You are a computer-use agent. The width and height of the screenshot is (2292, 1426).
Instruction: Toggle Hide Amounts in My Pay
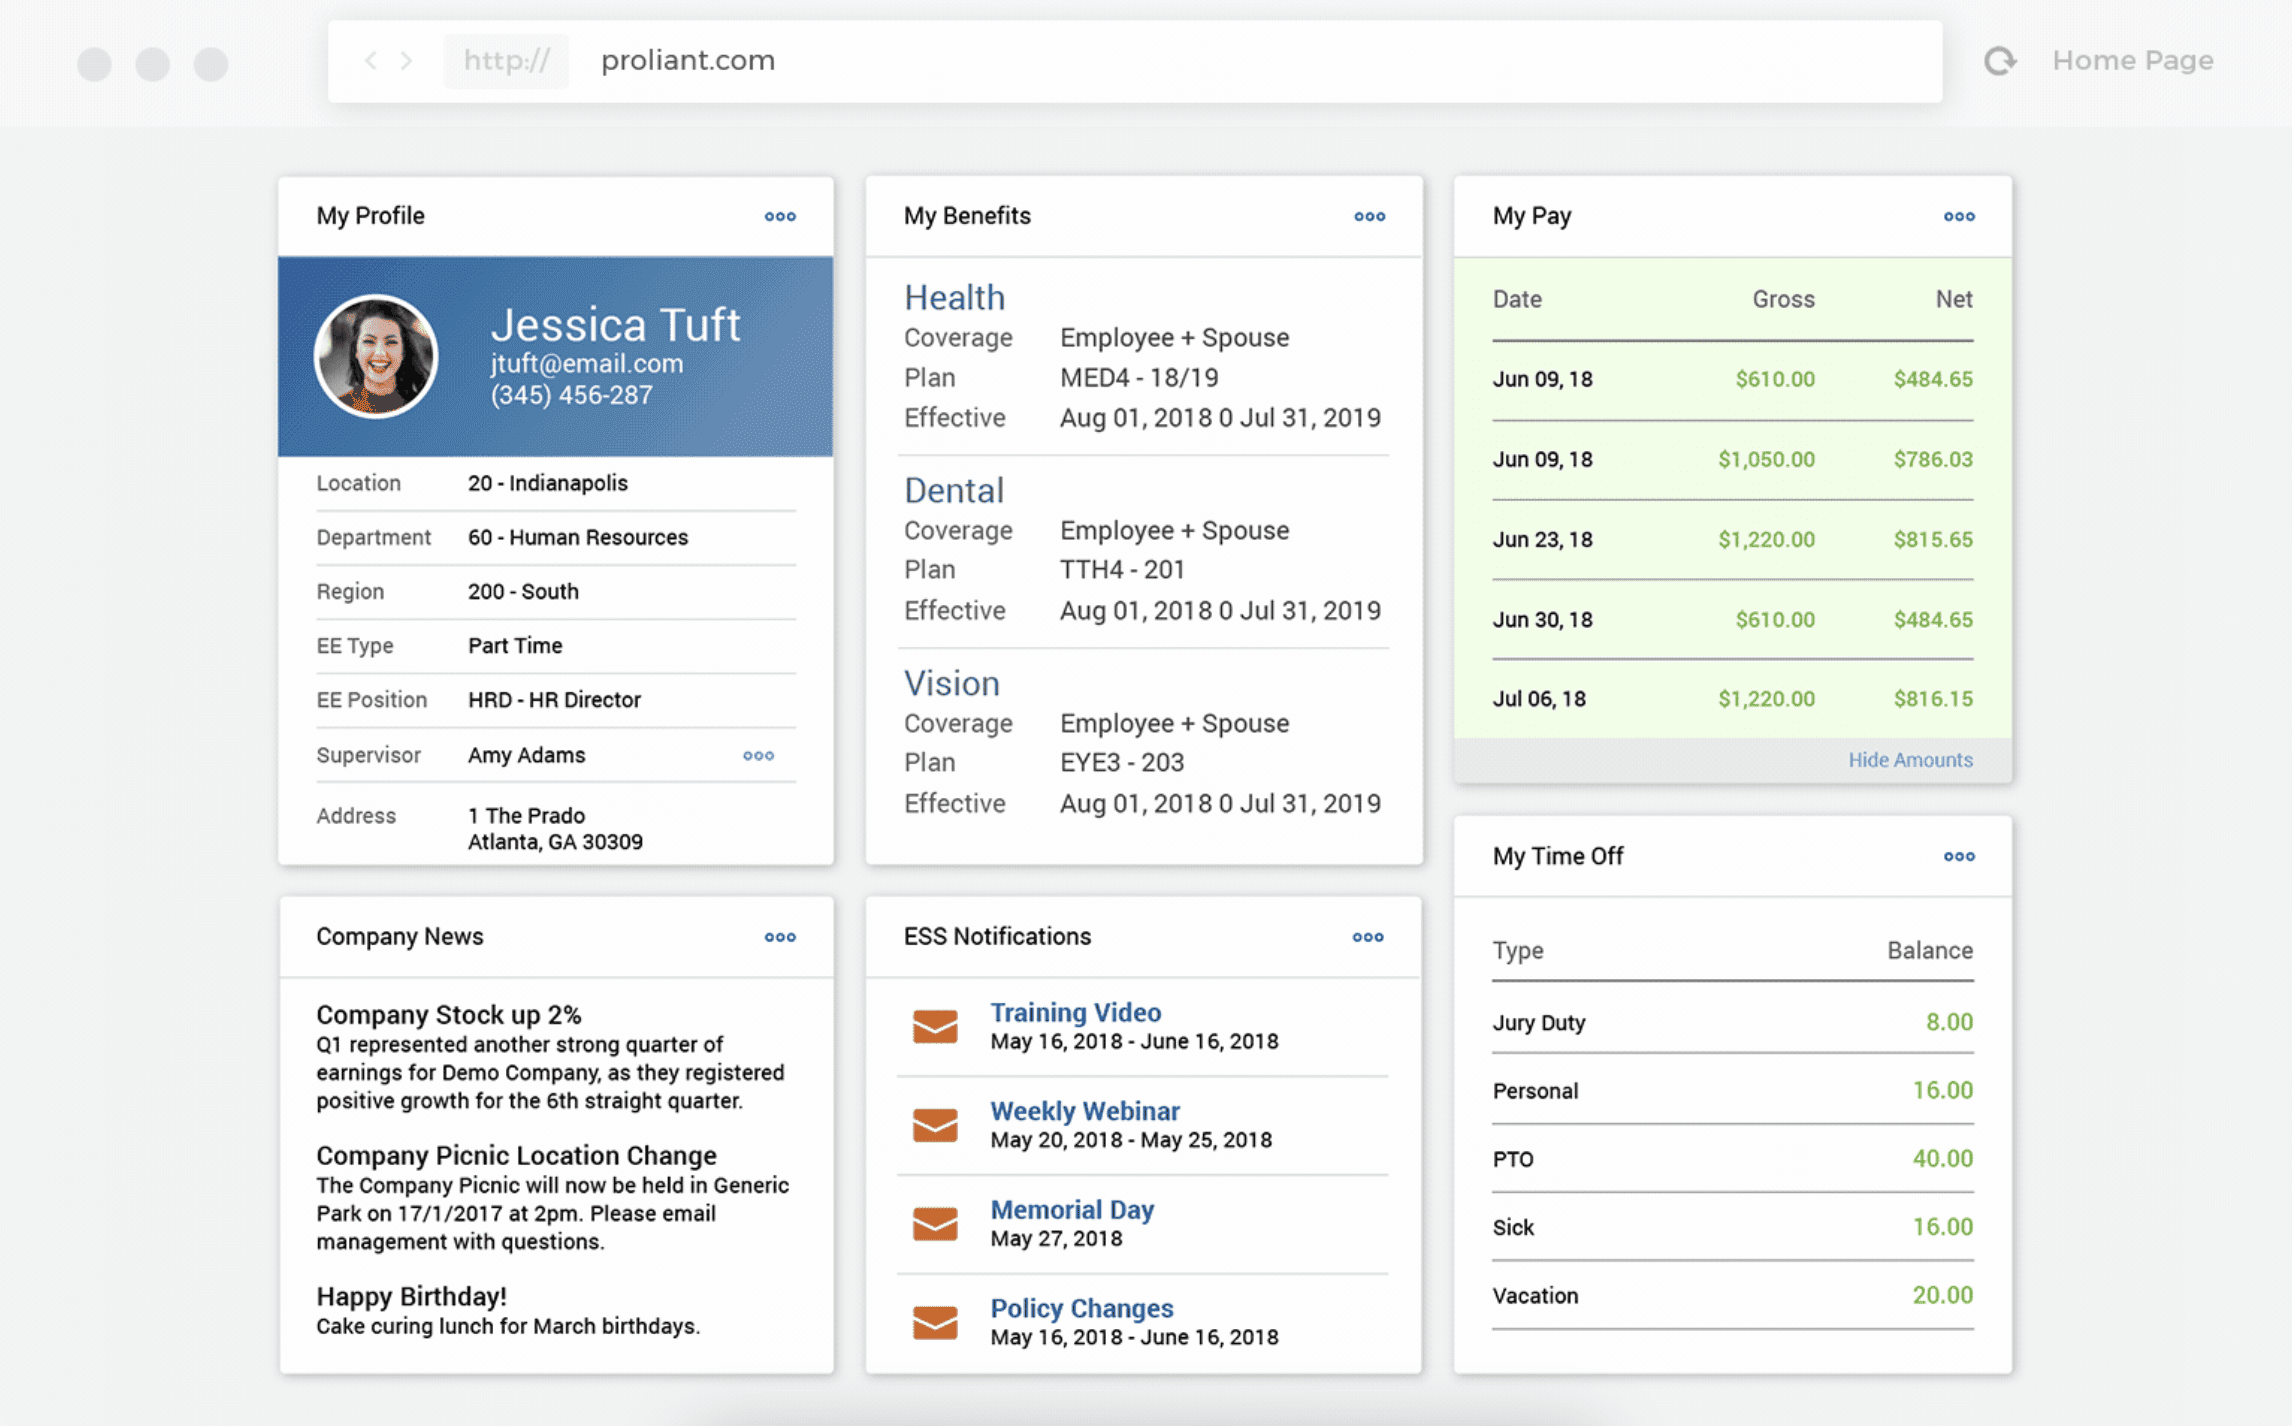tap(1909, 760)
